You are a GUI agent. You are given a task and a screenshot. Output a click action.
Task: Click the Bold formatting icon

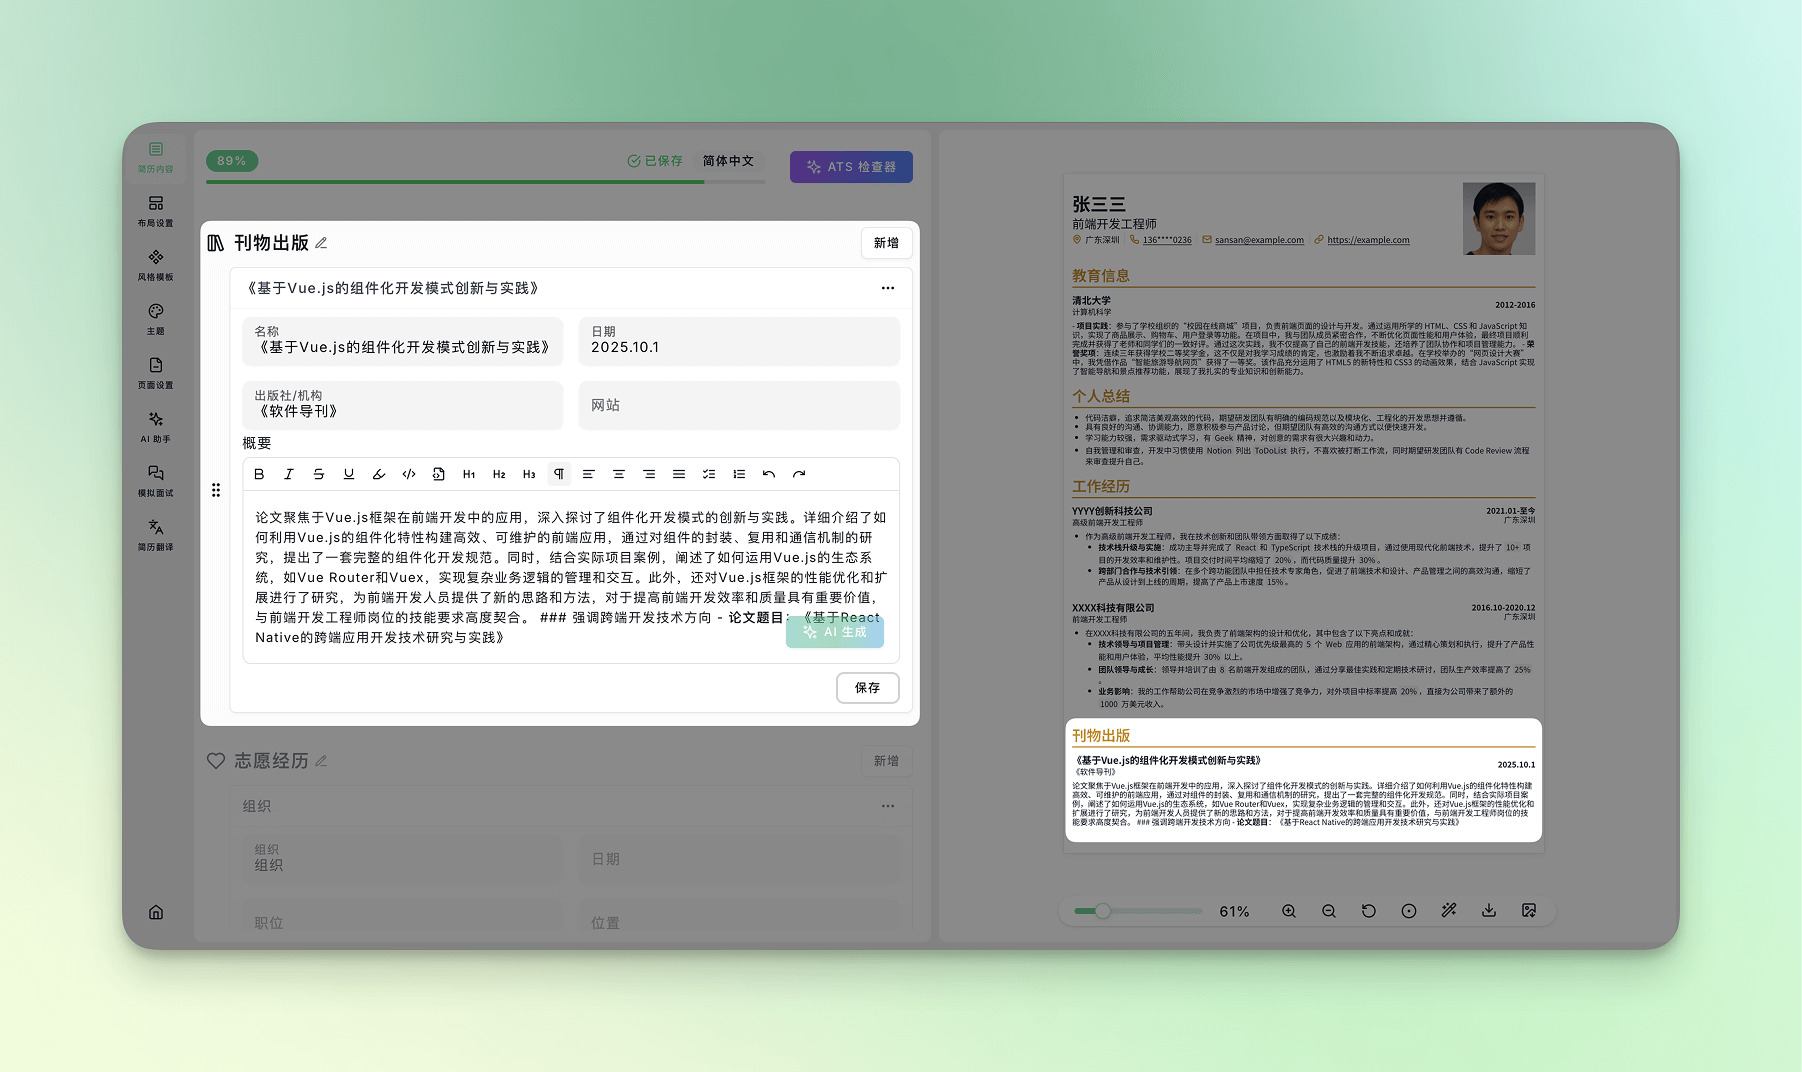click(x=259, y=474)
